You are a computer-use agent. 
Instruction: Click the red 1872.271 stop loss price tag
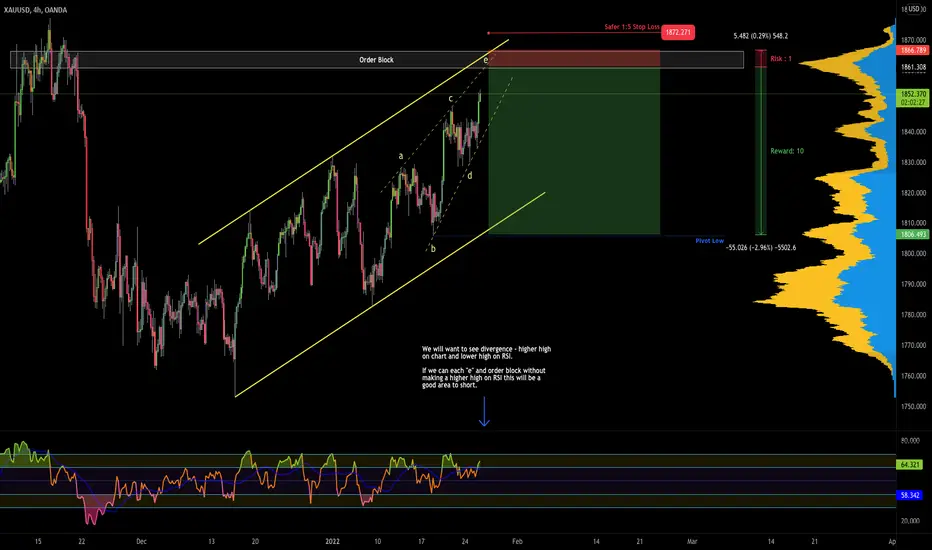click(x=678, y=32)
